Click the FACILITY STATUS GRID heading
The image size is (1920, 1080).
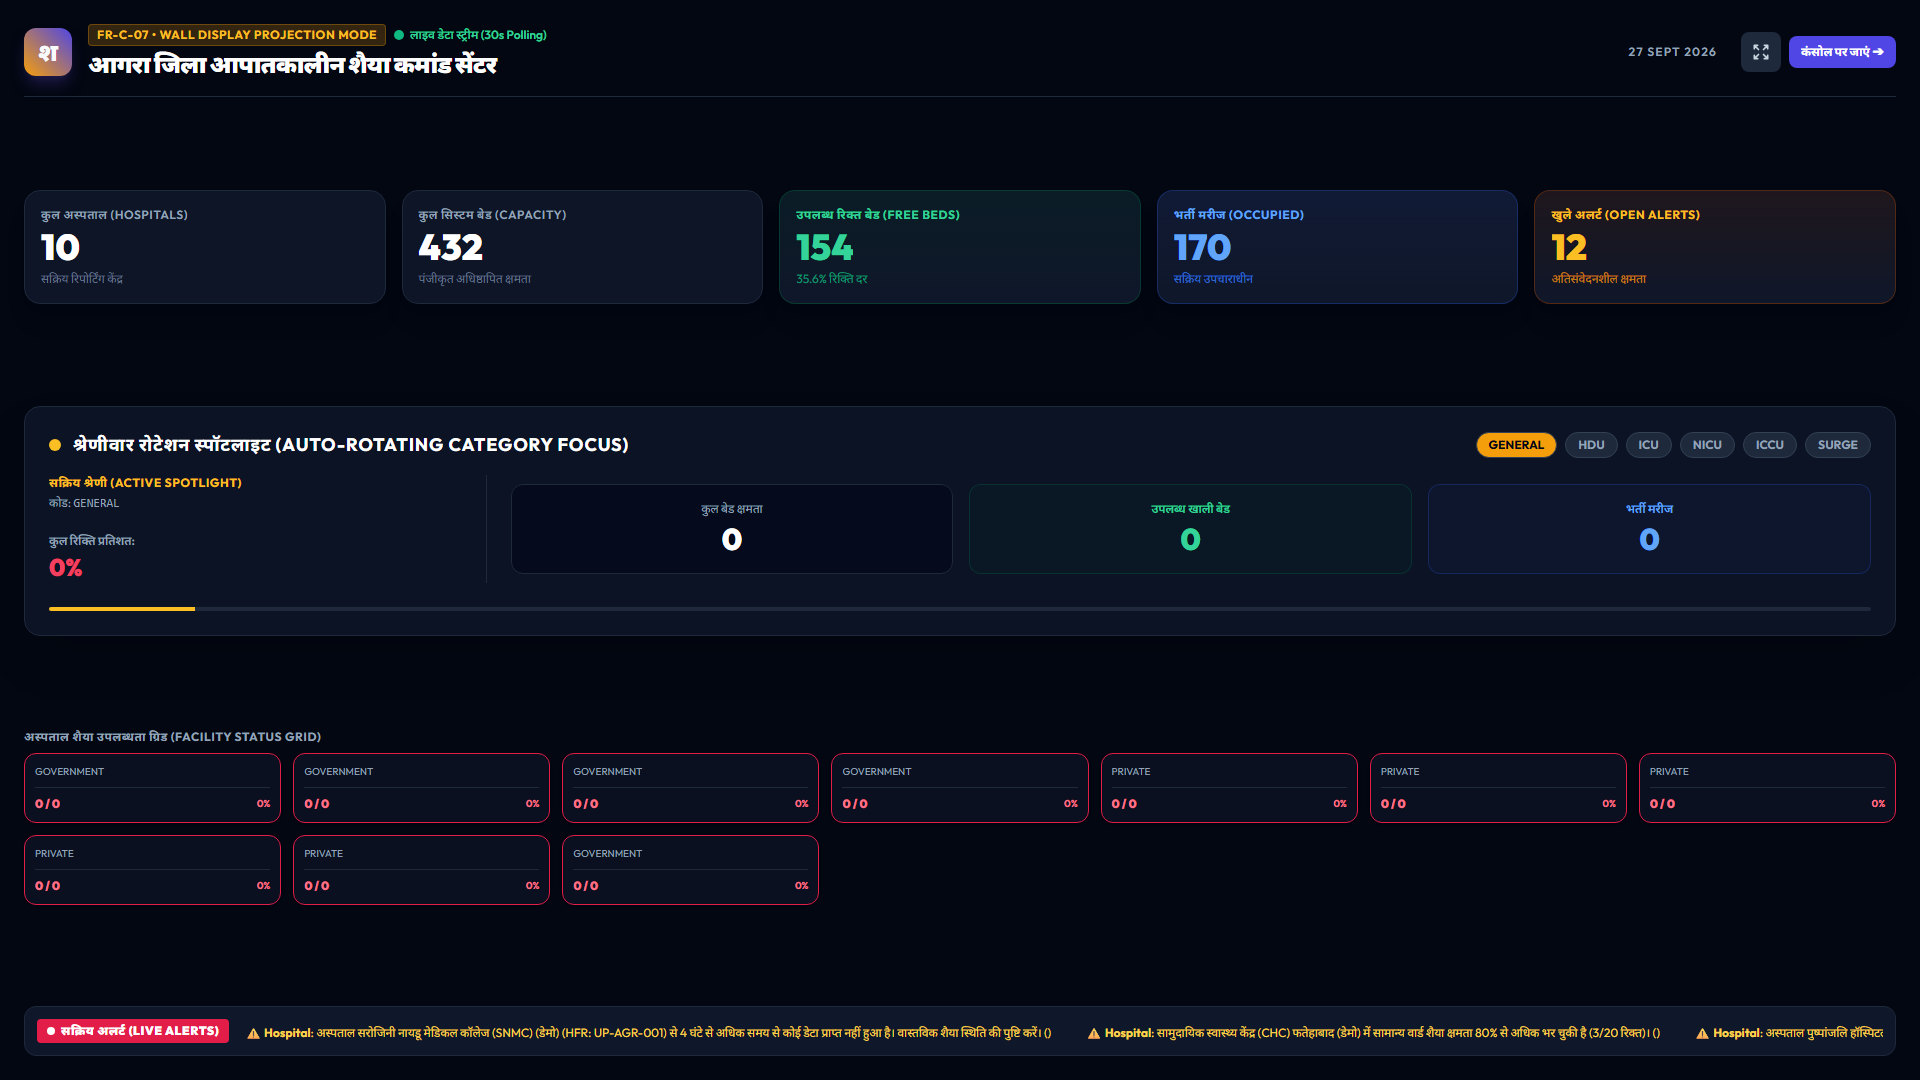click(x=173, y=737)
